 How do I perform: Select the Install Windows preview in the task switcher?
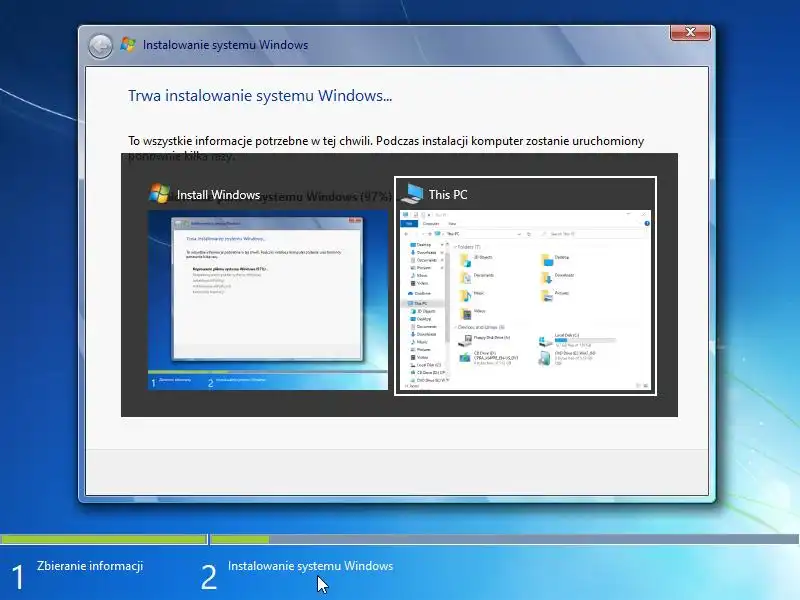pos(268,286)
